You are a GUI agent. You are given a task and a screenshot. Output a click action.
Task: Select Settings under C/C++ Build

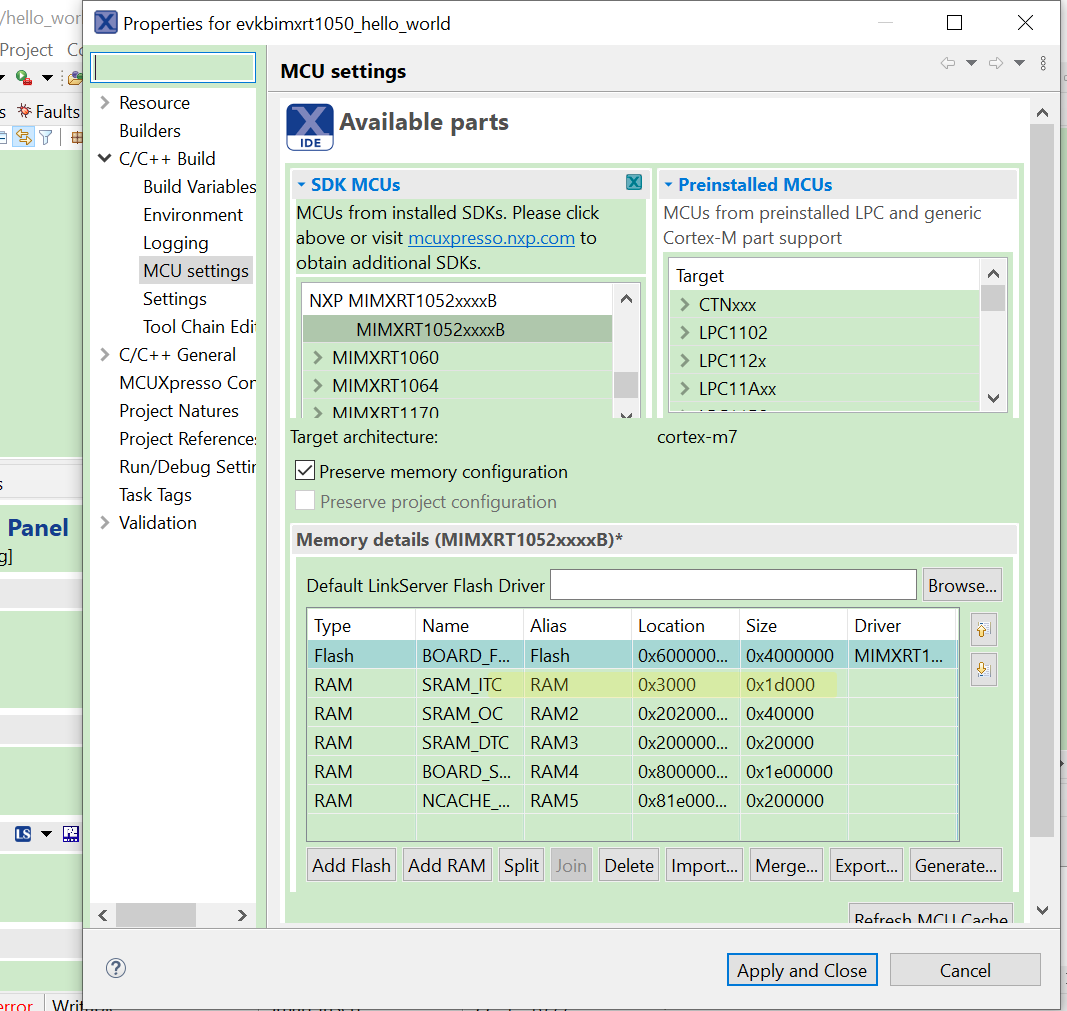point(175,299)
